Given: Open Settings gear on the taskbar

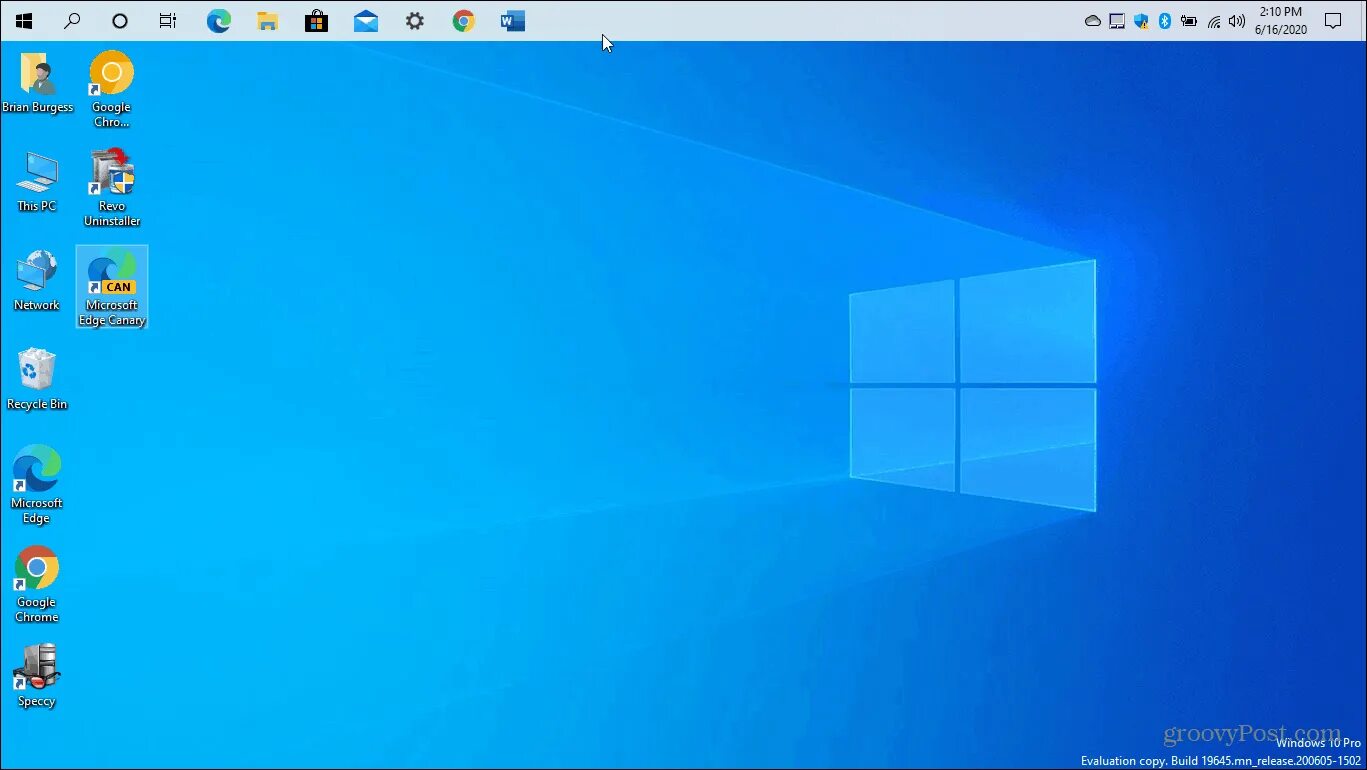Looking at the screenshot, I should [x=414, y=21].
